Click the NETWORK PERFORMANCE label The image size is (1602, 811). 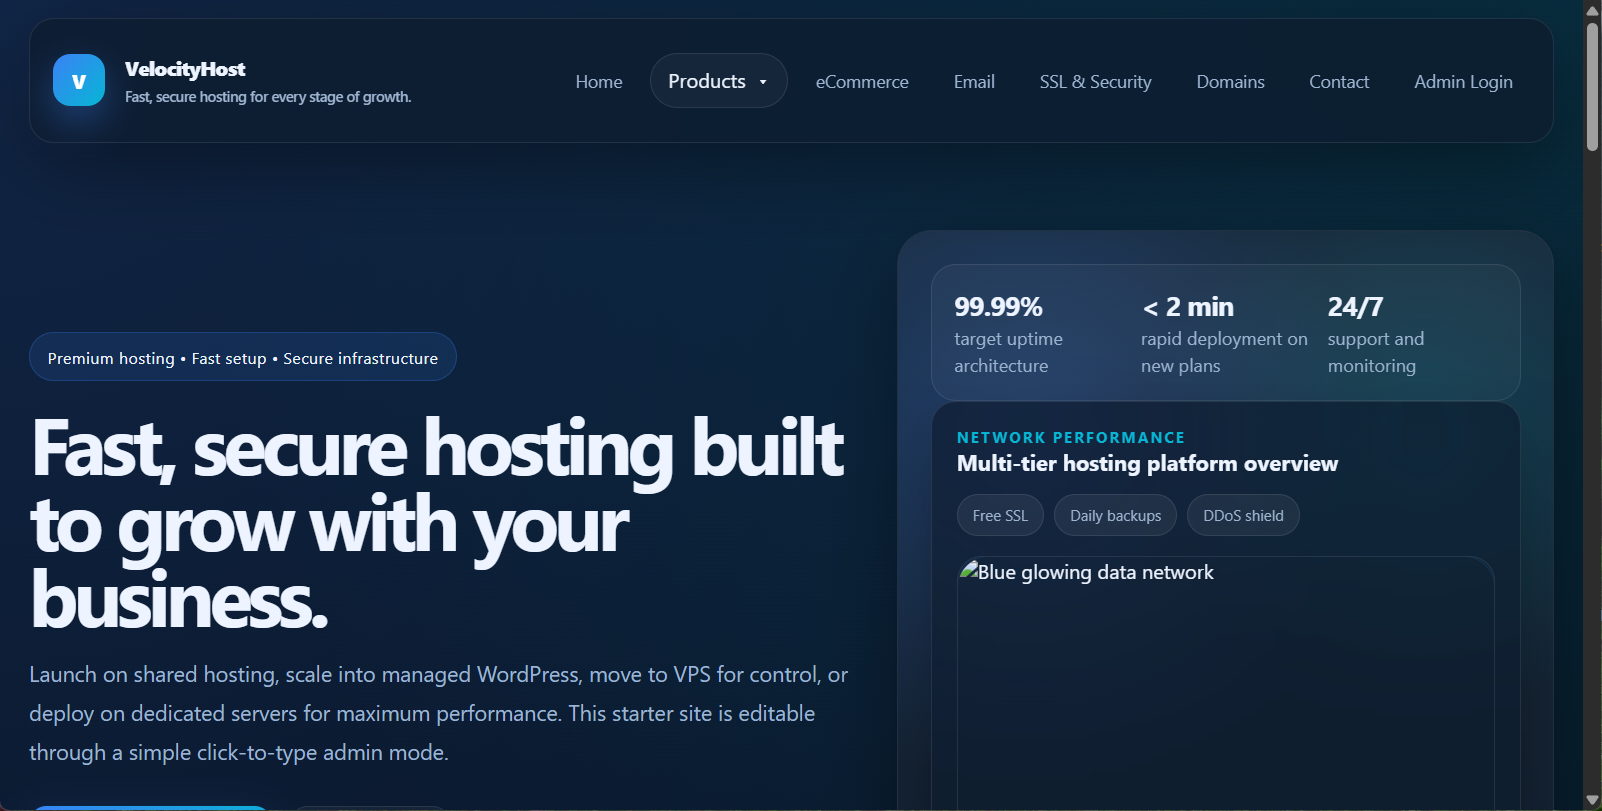point(1070,438)
